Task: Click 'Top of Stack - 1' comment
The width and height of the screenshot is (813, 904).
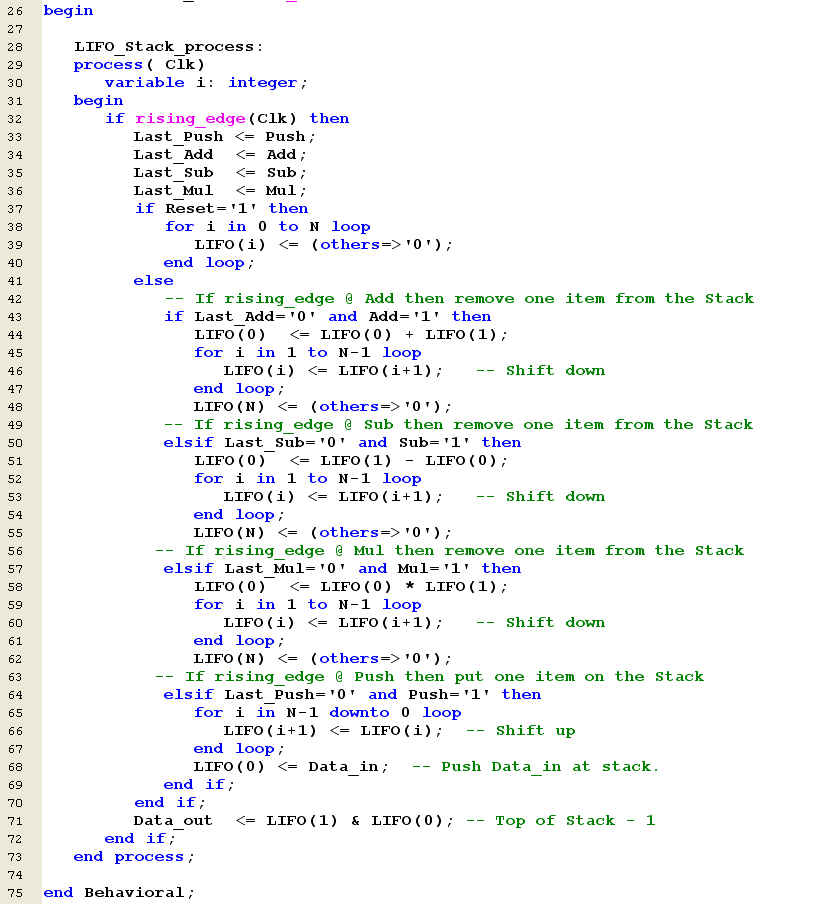Action: point(560,820)
